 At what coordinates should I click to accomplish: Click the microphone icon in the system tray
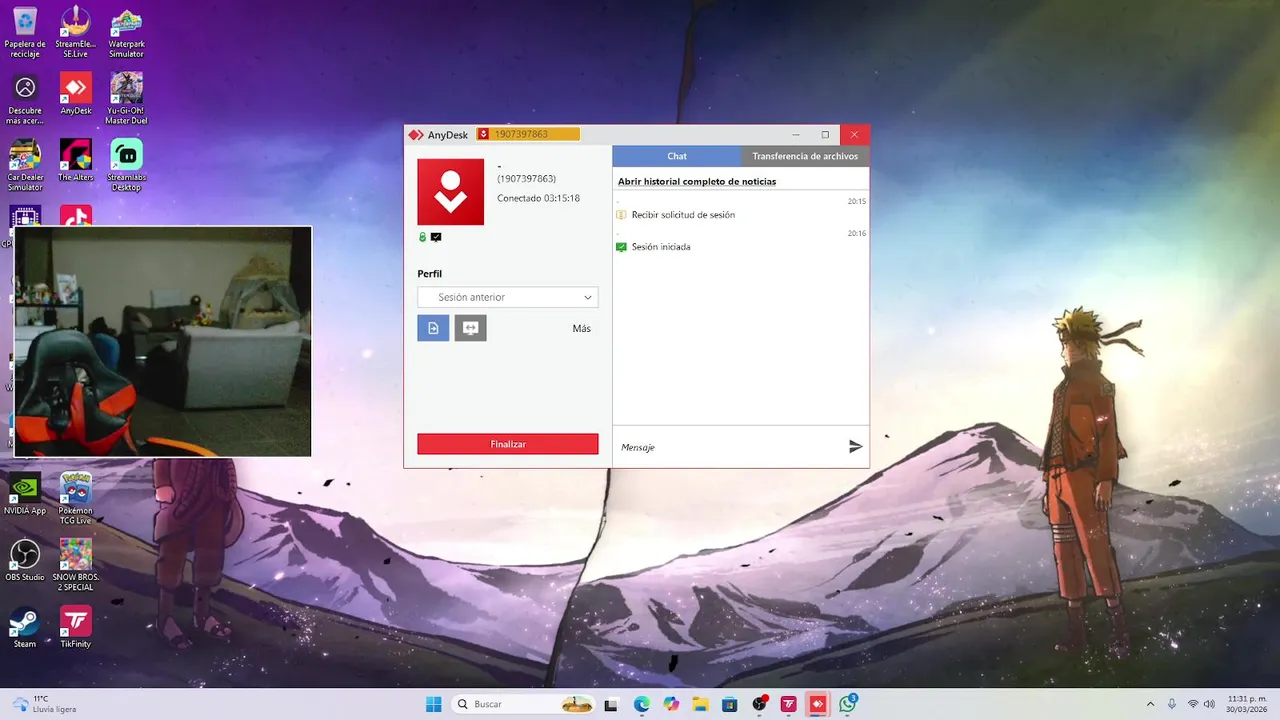point(1172,704)
